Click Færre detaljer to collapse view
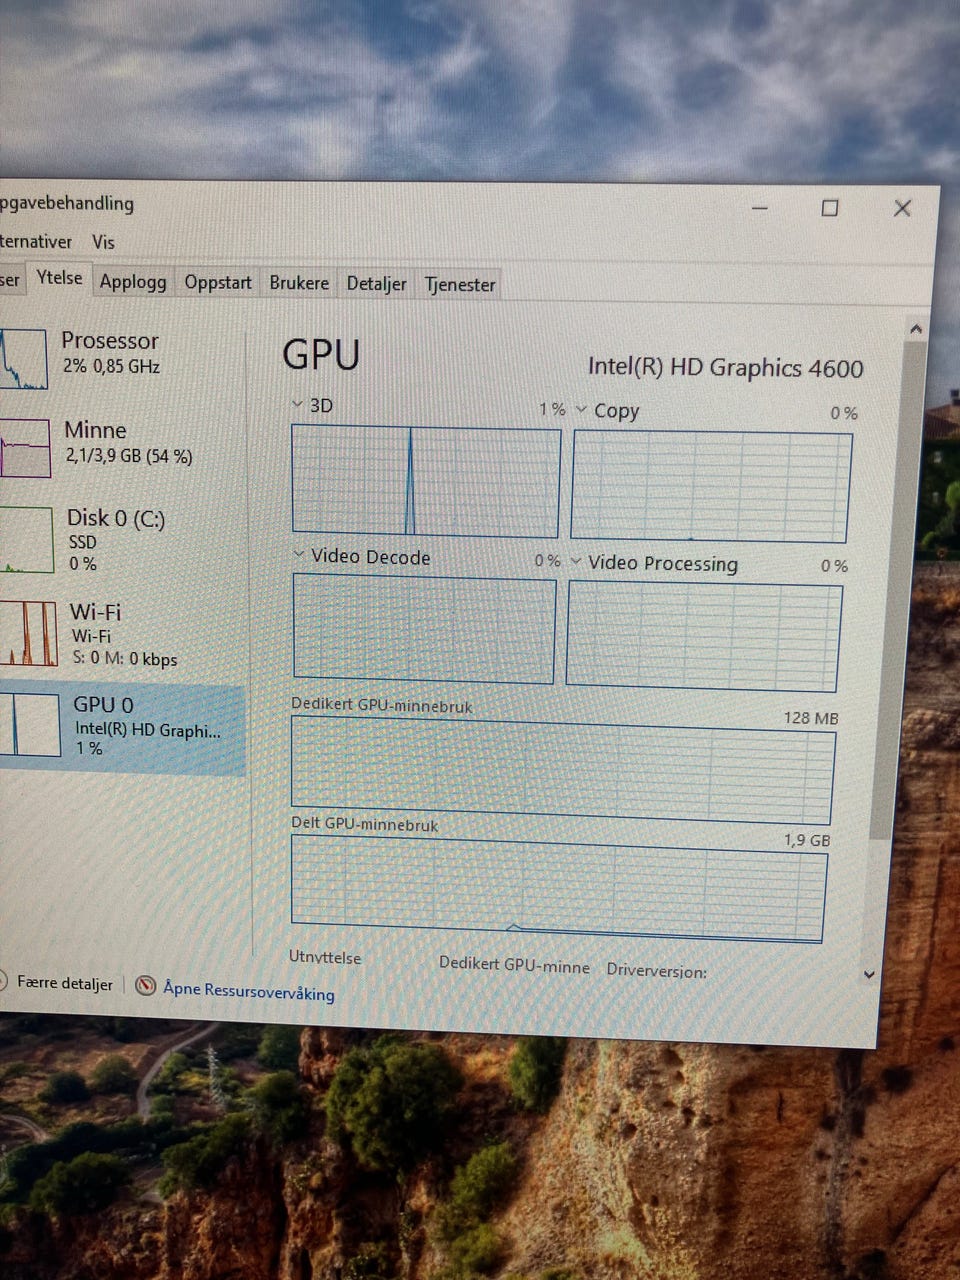960x1280 pixels. (65, 983)
